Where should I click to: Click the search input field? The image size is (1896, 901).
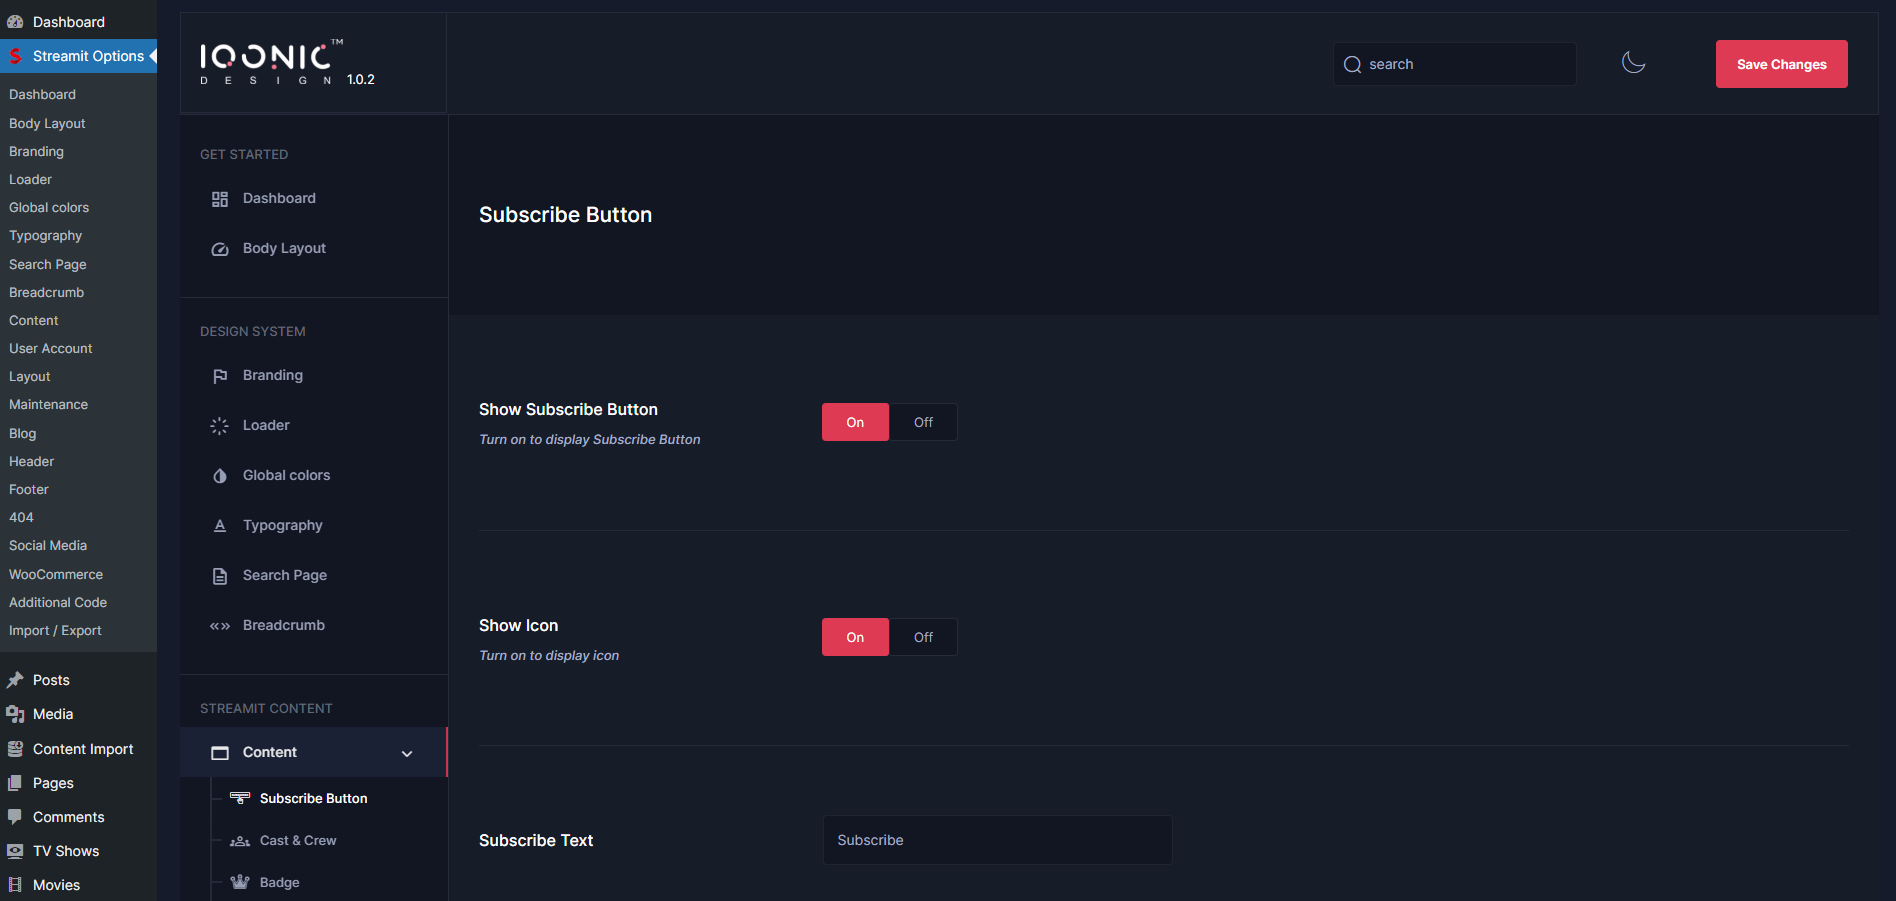[x=1454, y=64]
